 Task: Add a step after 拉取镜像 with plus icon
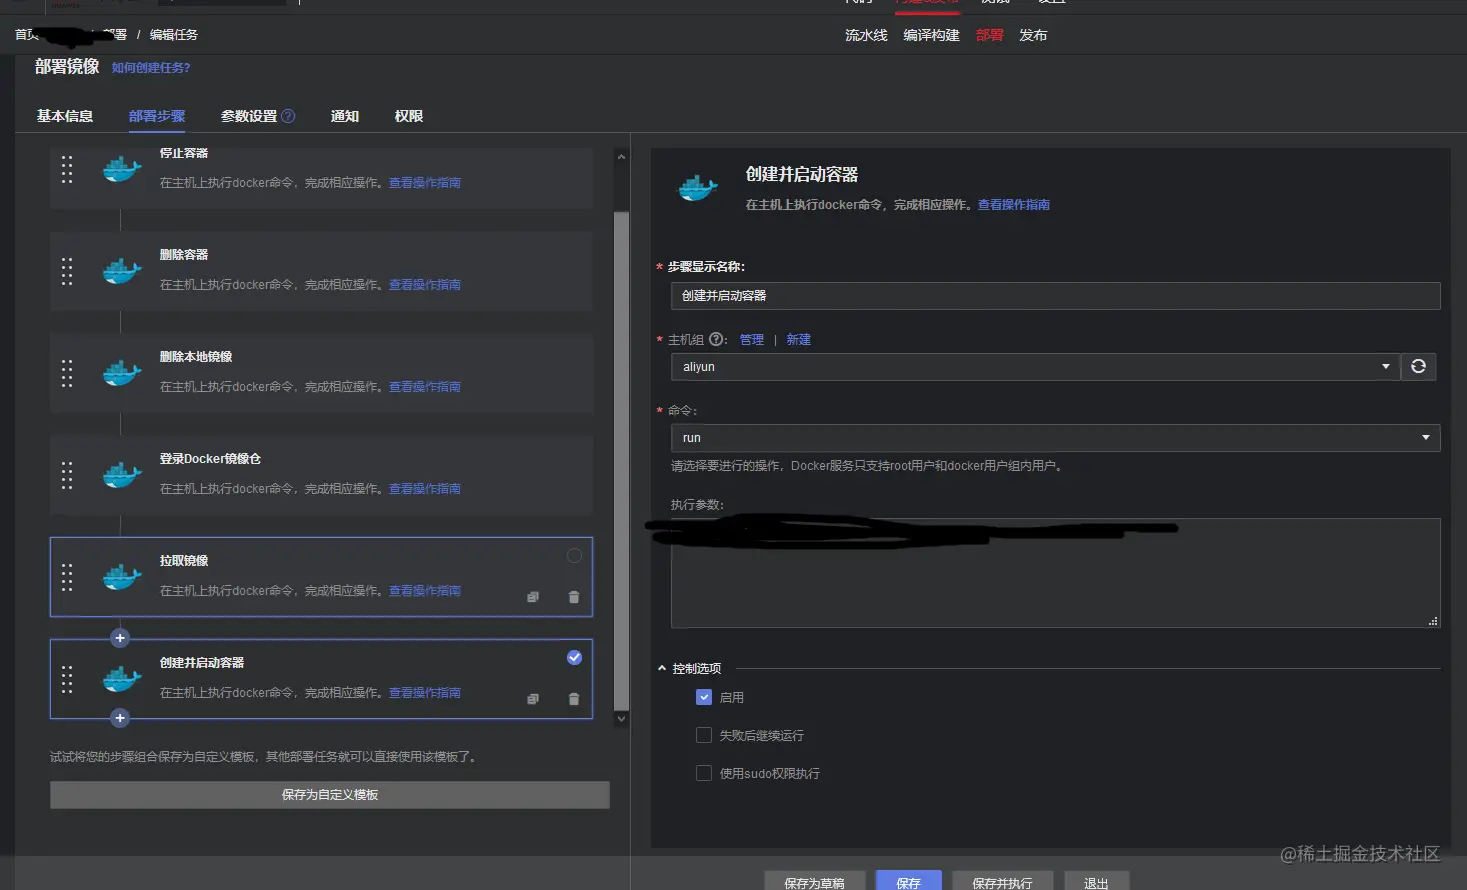click(120, 638)
